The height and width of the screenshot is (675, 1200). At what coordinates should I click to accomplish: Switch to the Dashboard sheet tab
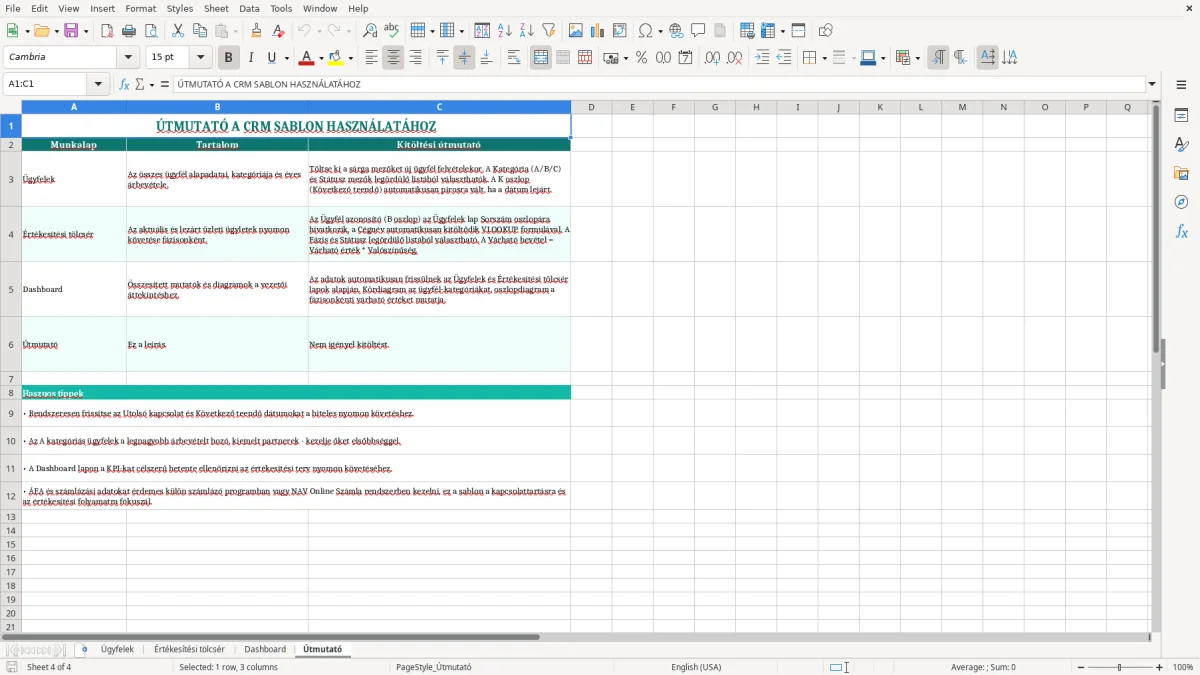265,650
